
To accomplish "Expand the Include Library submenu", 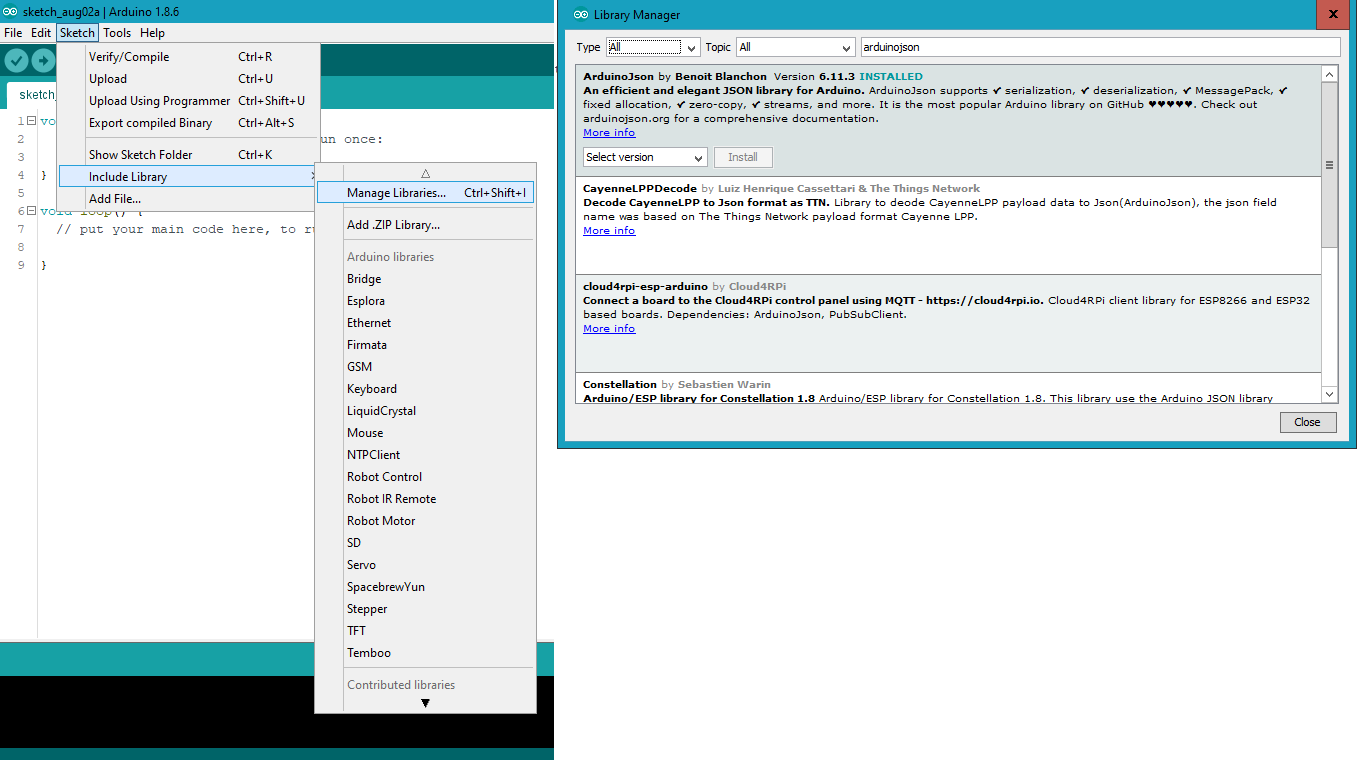I will [x=188, y=177].
